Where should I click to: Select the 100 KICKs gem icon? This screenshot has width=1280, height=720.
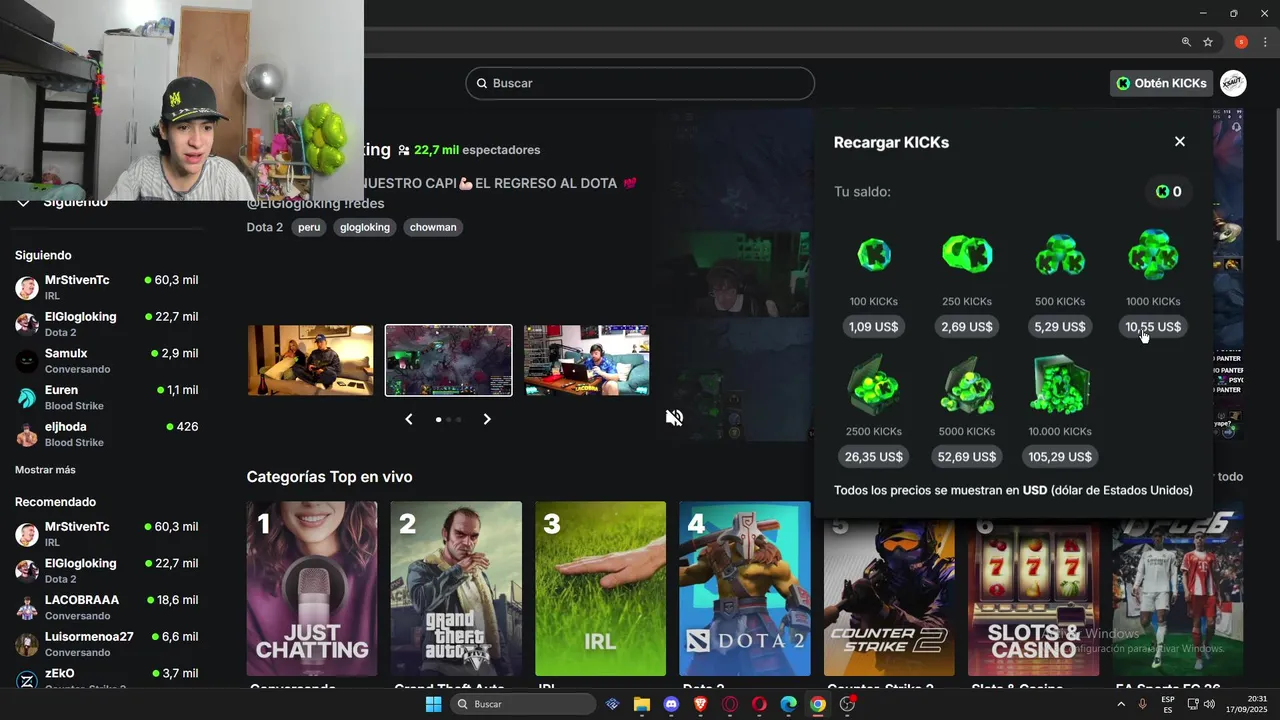tap(874, 255)
